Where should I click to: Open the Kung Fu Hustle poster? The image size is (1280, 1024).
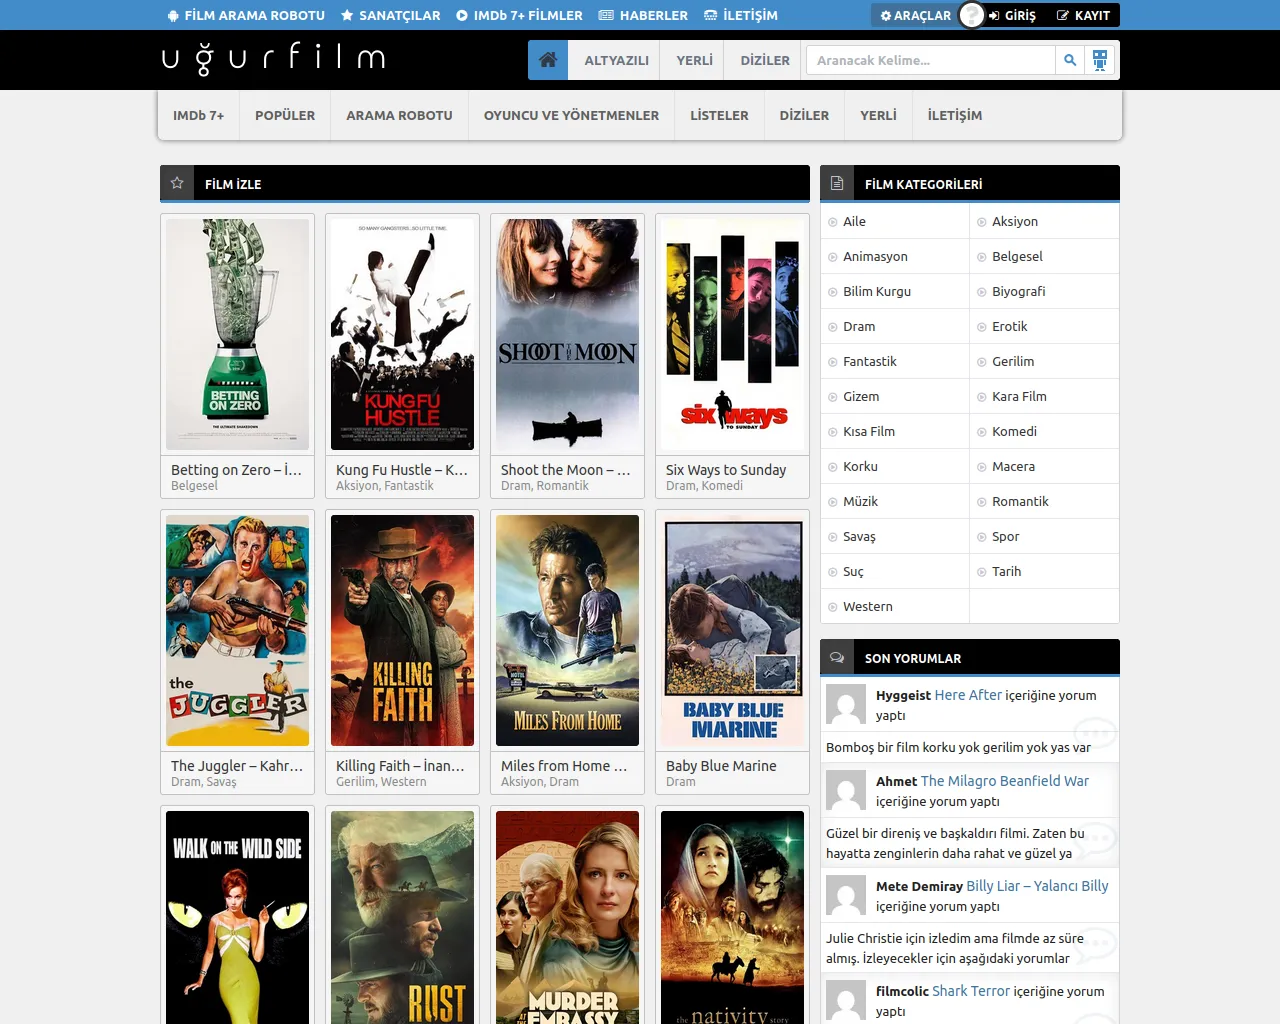[x=402, y=334]
